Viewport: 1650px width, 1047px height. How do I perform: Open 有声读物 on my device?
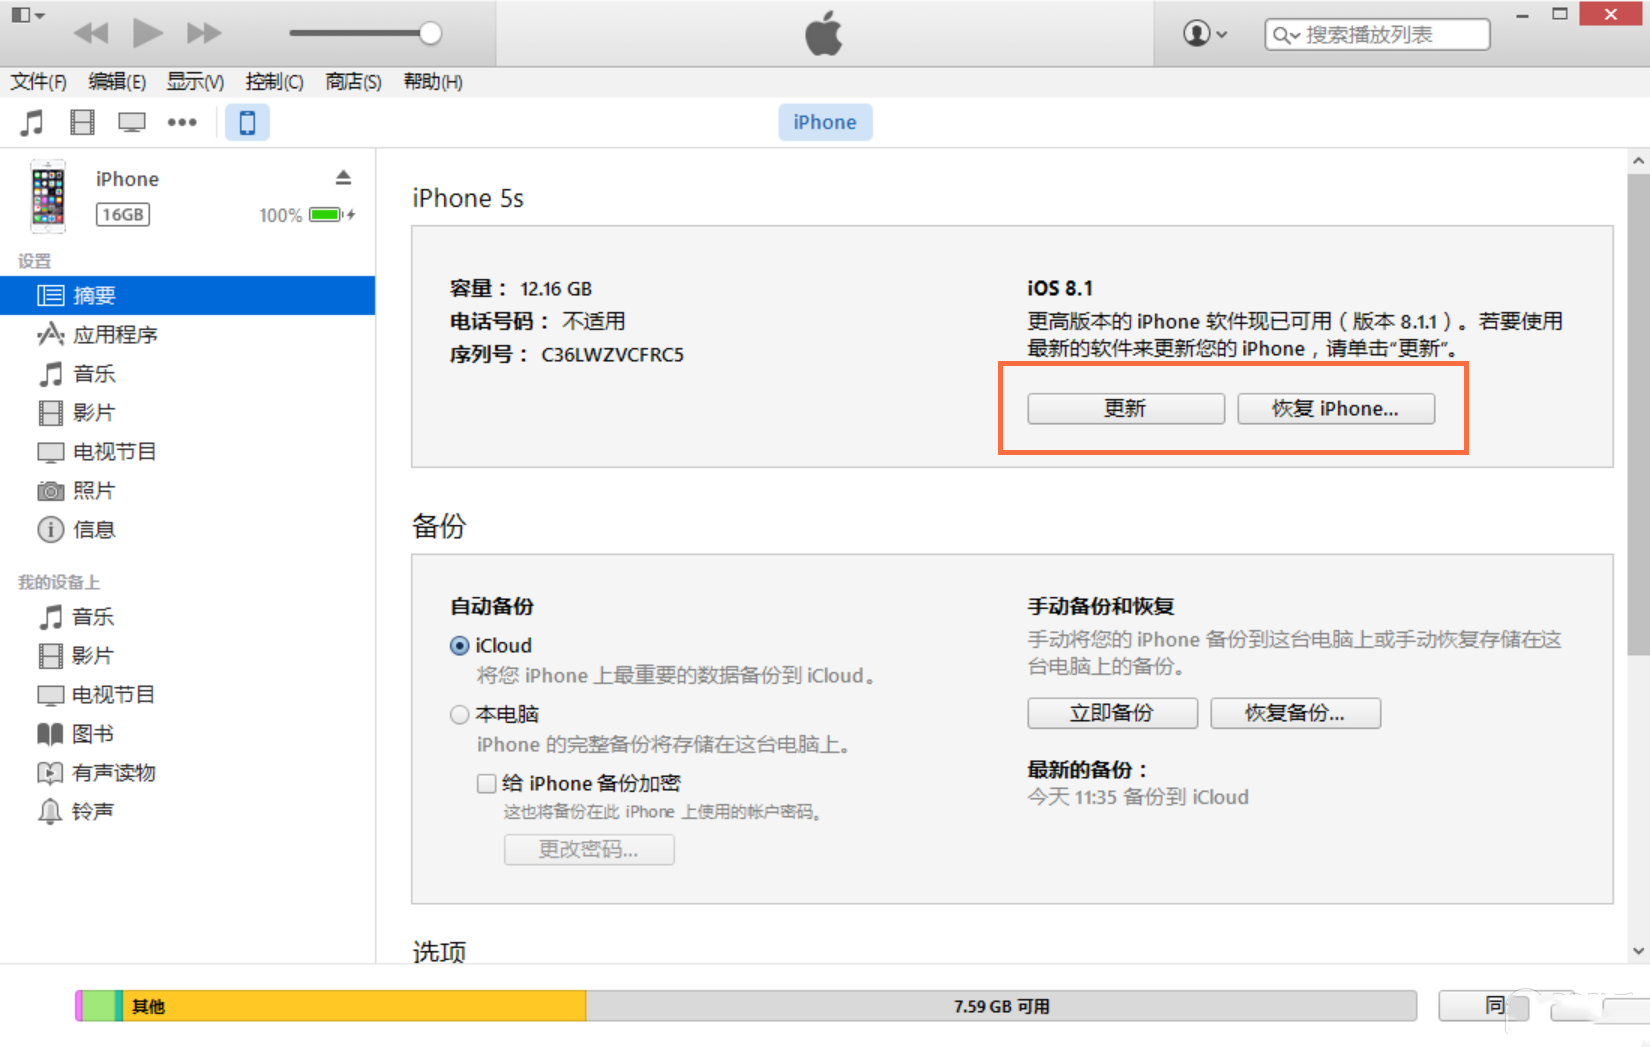pos(188,772)
